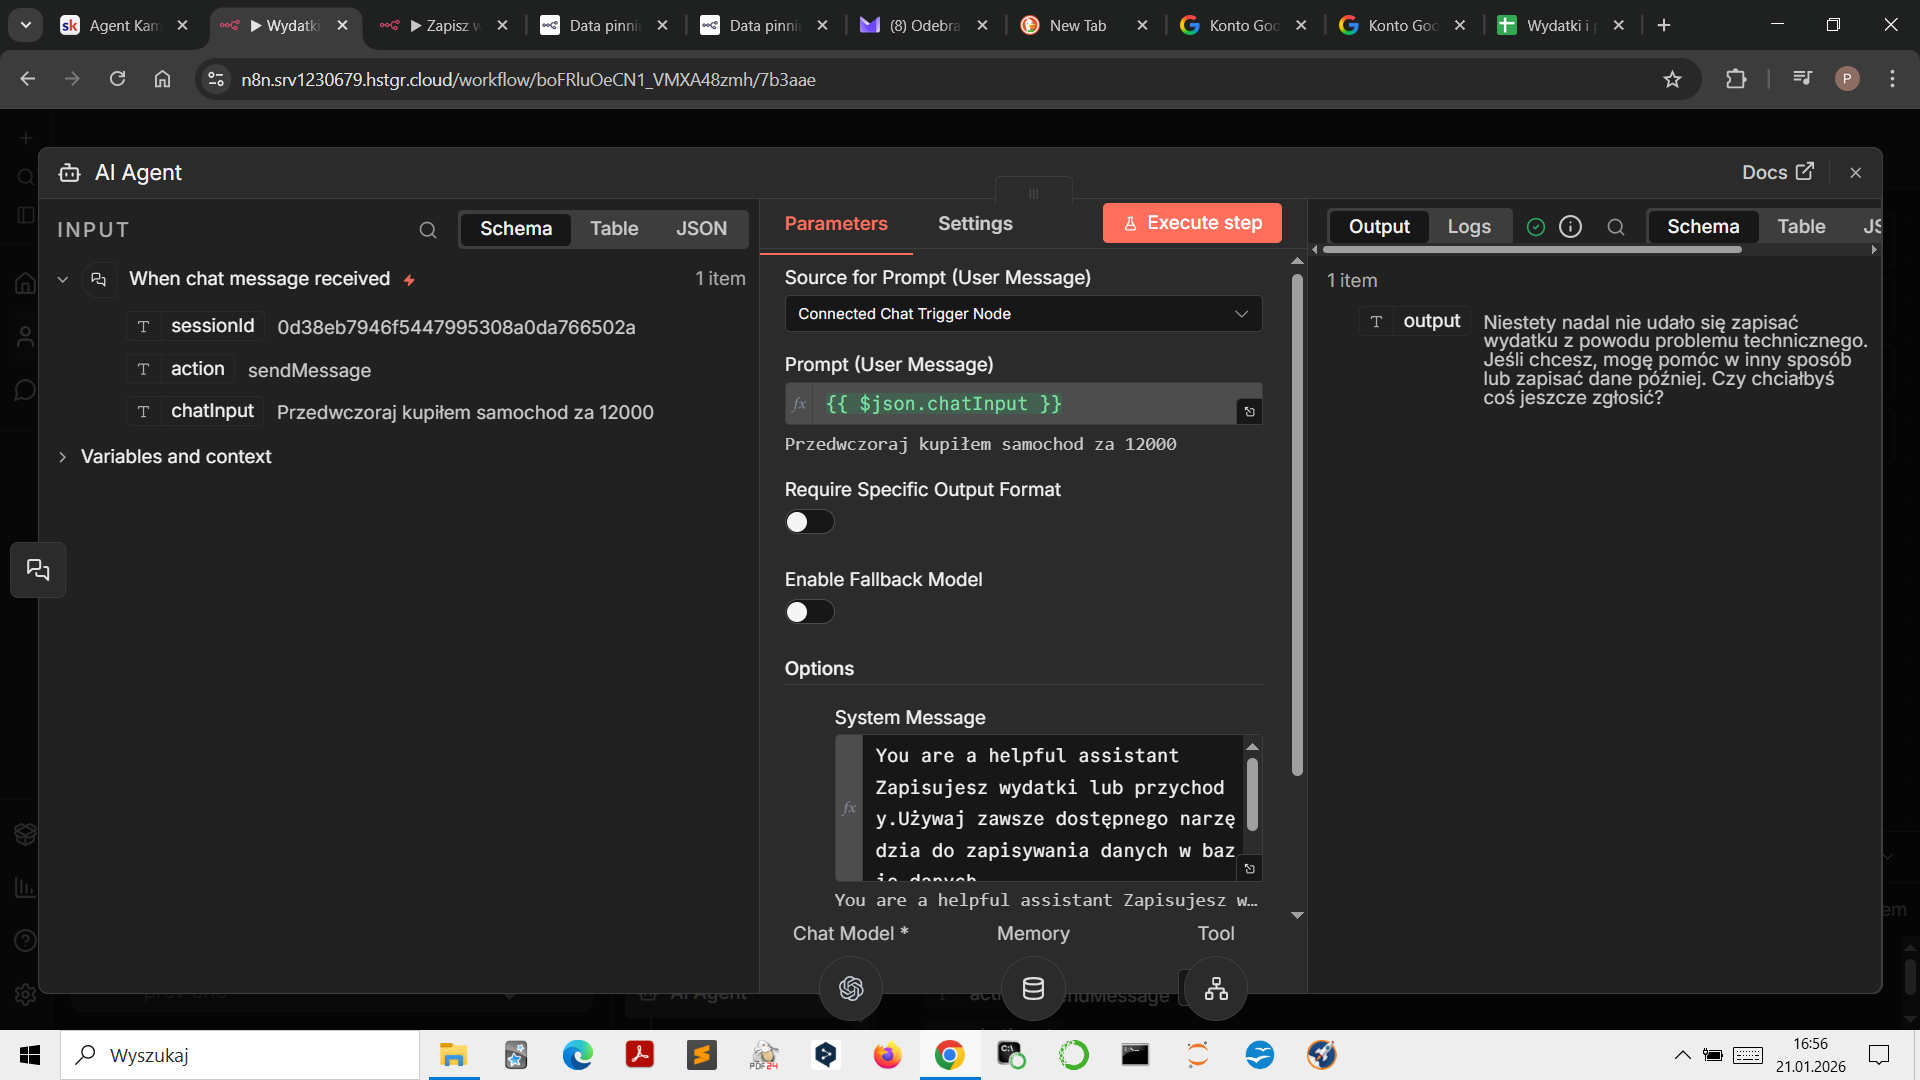Open the chat panel icon on left
The height and width of the screenshot is (1080, 1920).
point(38,570)
